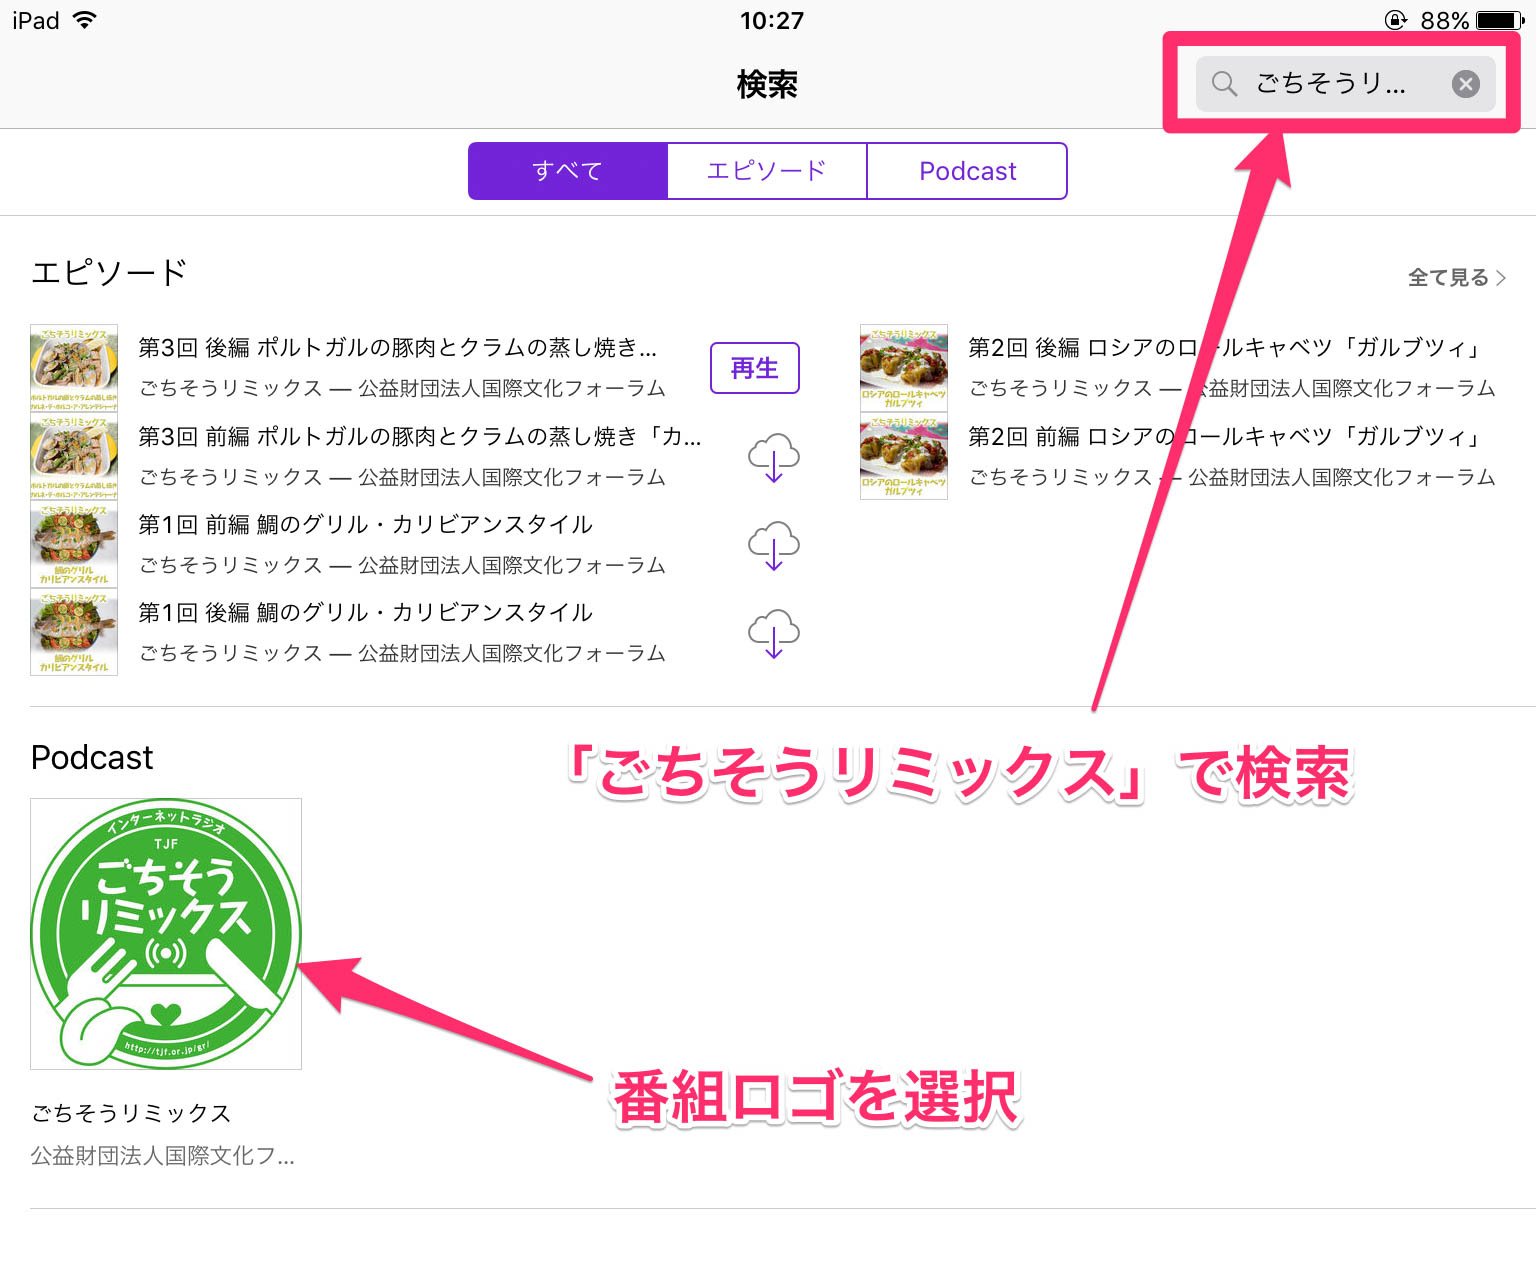Open thumbnail of 第3回 後編 ポルトガル episode
The image size is (1536, 1268).
pyautogui.click(x=74, y=368)
